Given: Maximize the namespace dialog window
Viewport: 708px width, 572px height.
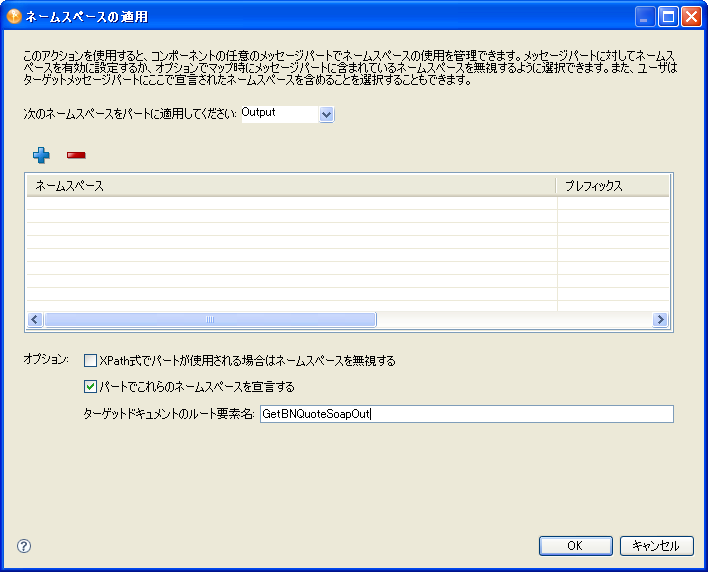Looking at the screenshot, I should coord(668,17).
